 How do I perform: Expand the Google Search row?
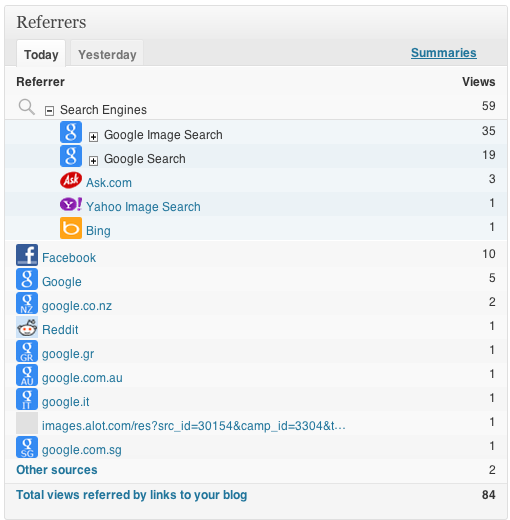click(x=93, y=161)
